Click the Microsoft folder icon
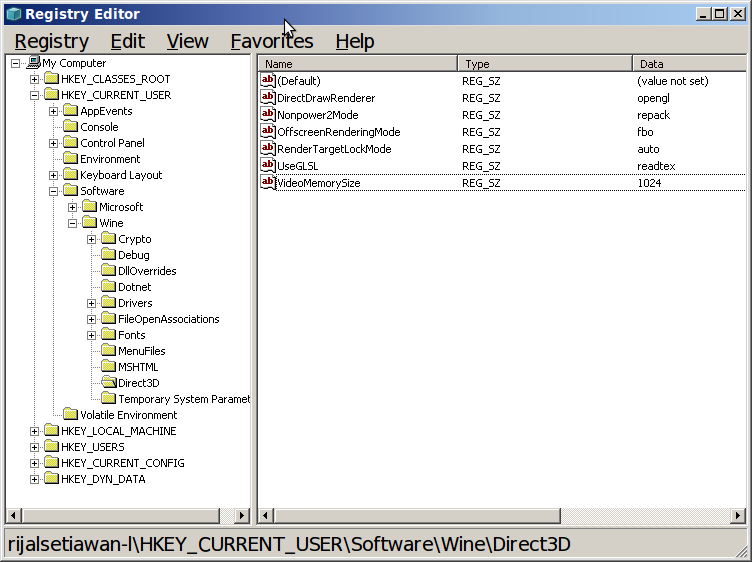 90,207
